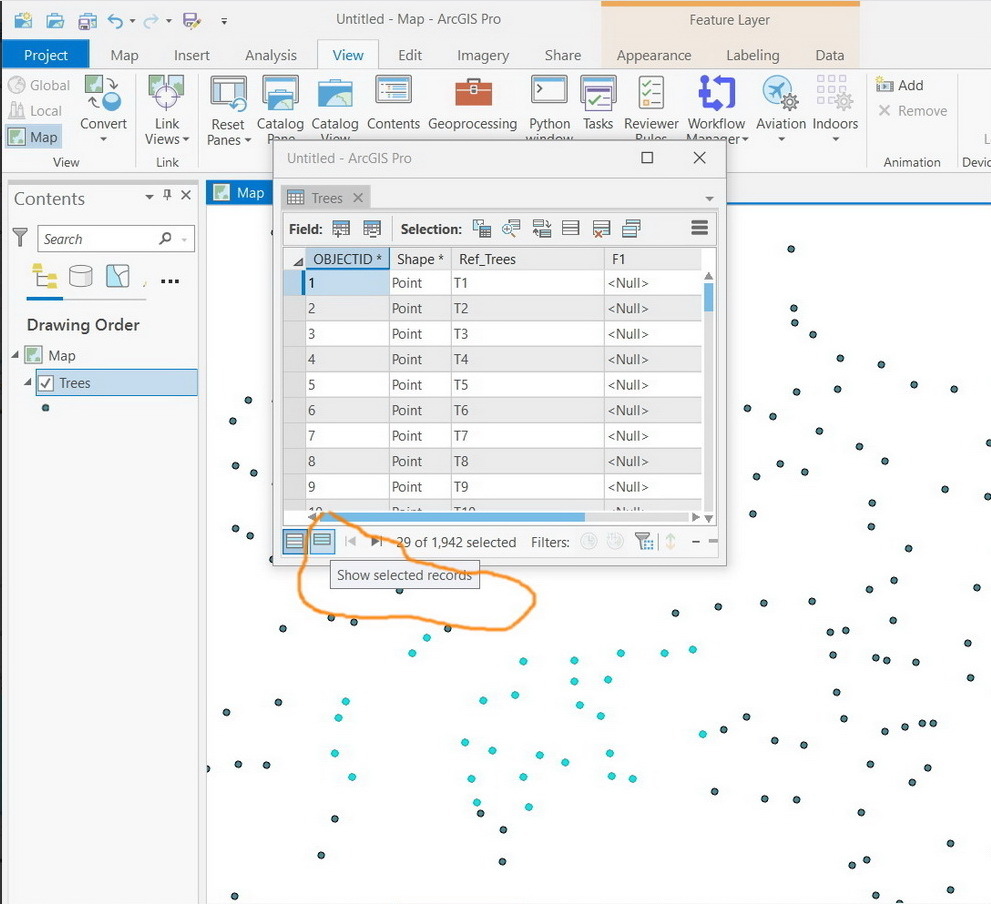Show the Contents pane from the ribbon
991x904 pixels.
point(393,103)
